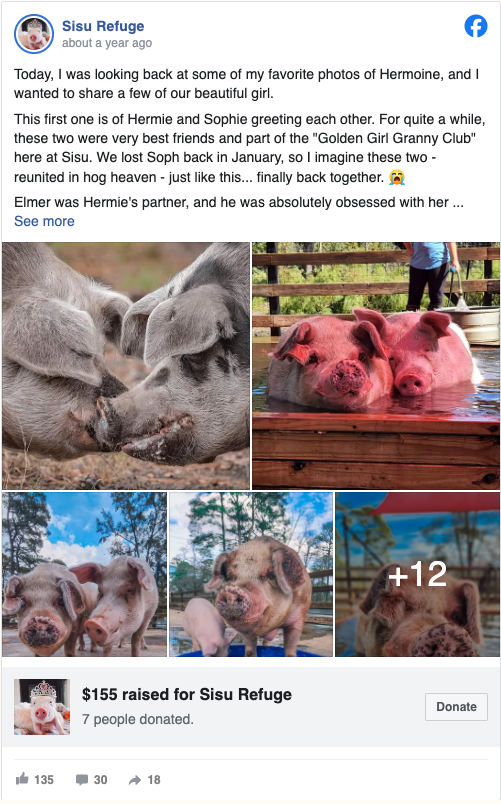Screen dimensions: 501x804
Task: Open photo of two pigs under blue sky
Action: click(85, 574)
